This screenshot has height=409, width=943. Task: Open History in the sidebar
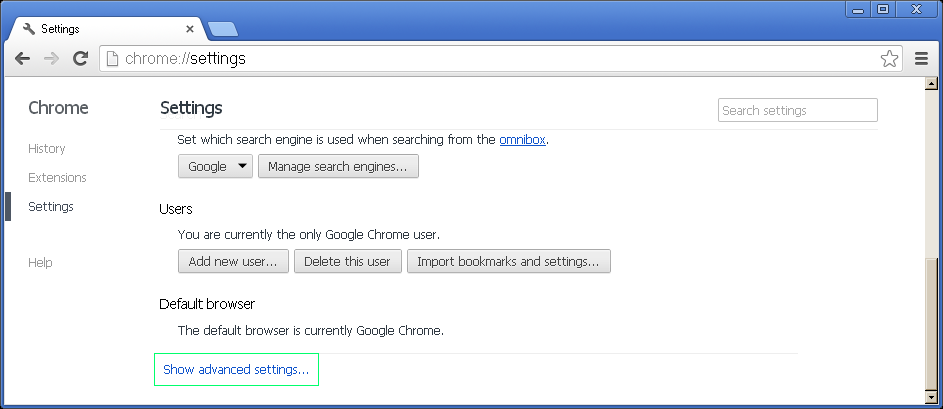click(x=47, y=149)
